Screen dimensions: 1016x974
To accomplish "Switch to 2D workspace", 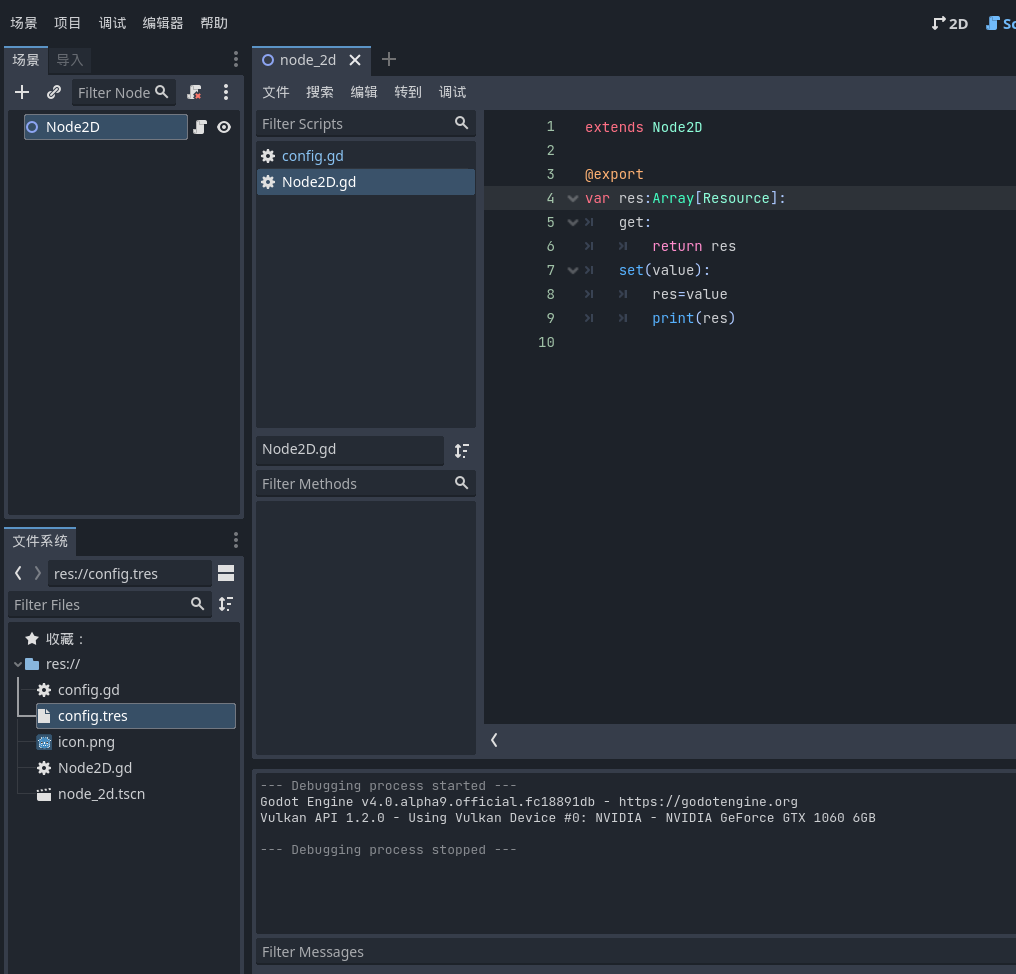I will pyautogui.click(x=950, y=24).
